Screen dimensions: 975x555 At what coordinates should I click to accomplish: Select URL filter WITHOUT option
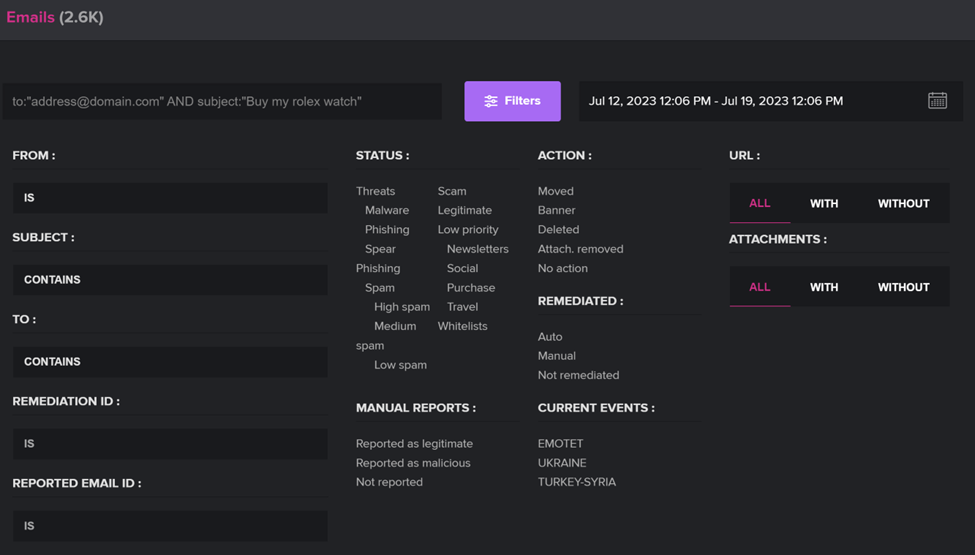point(903,203)
